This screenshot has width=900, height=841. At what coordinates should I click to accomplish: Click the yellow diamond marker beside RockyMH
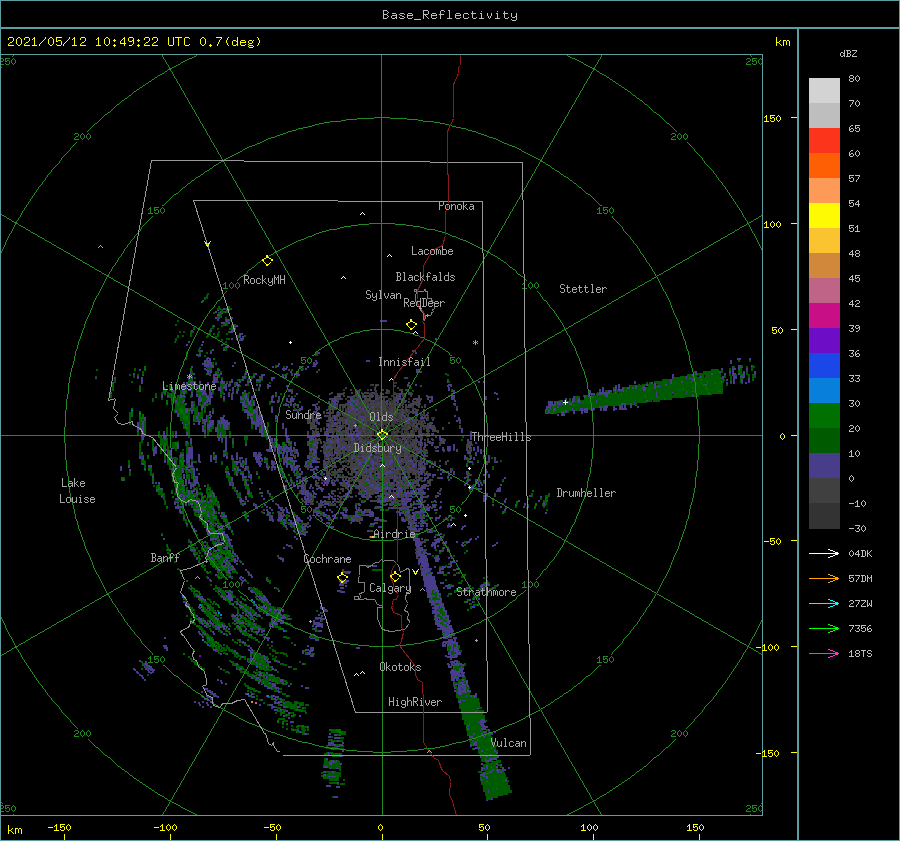[267, 261]
